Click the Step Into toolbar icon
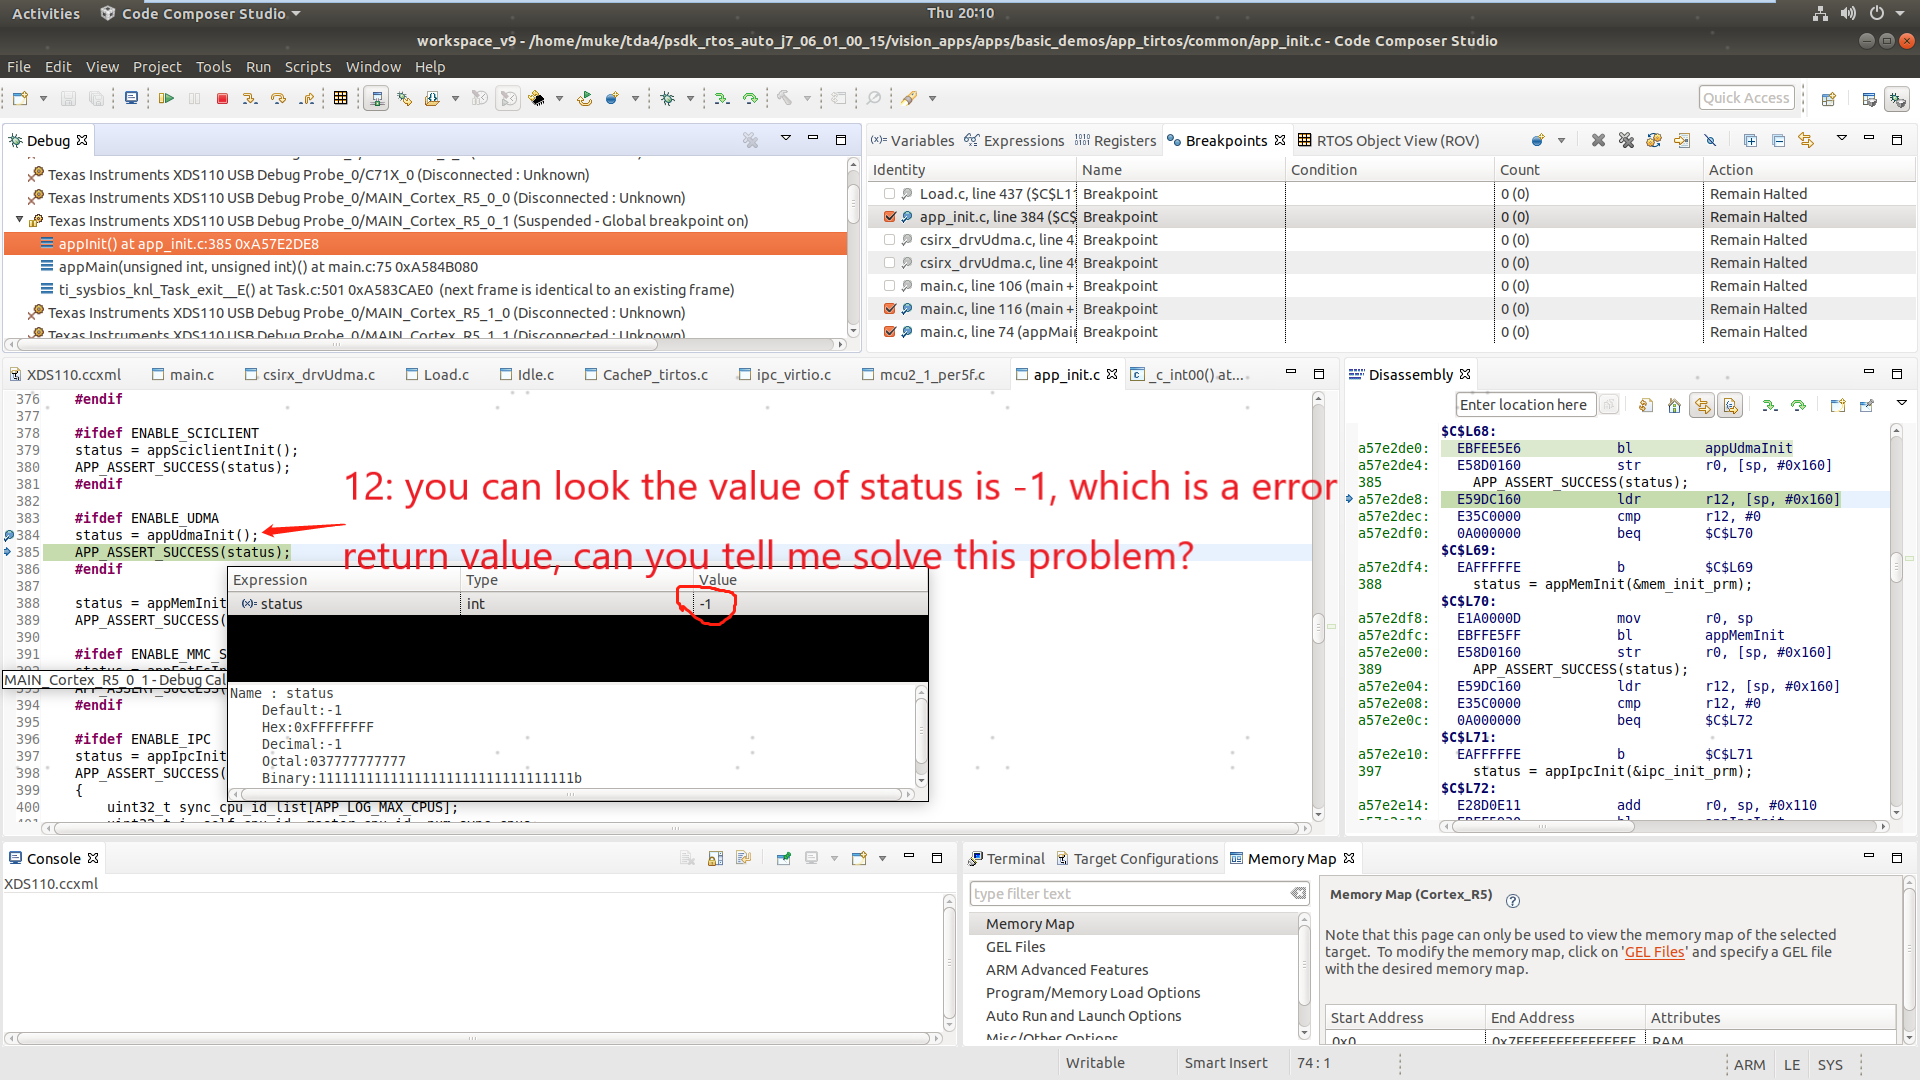Viewport: 1920px width, 1080px height. [250, 98]
